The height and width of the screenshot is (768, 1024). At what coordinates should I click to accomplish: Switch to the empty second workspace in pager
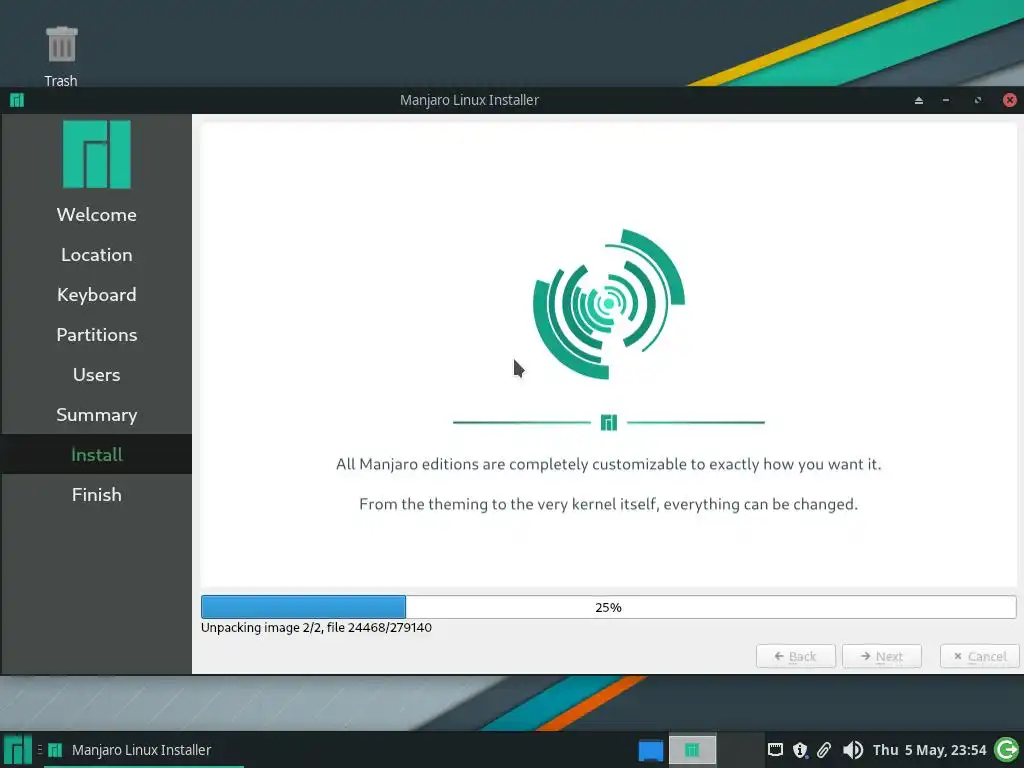740,750
